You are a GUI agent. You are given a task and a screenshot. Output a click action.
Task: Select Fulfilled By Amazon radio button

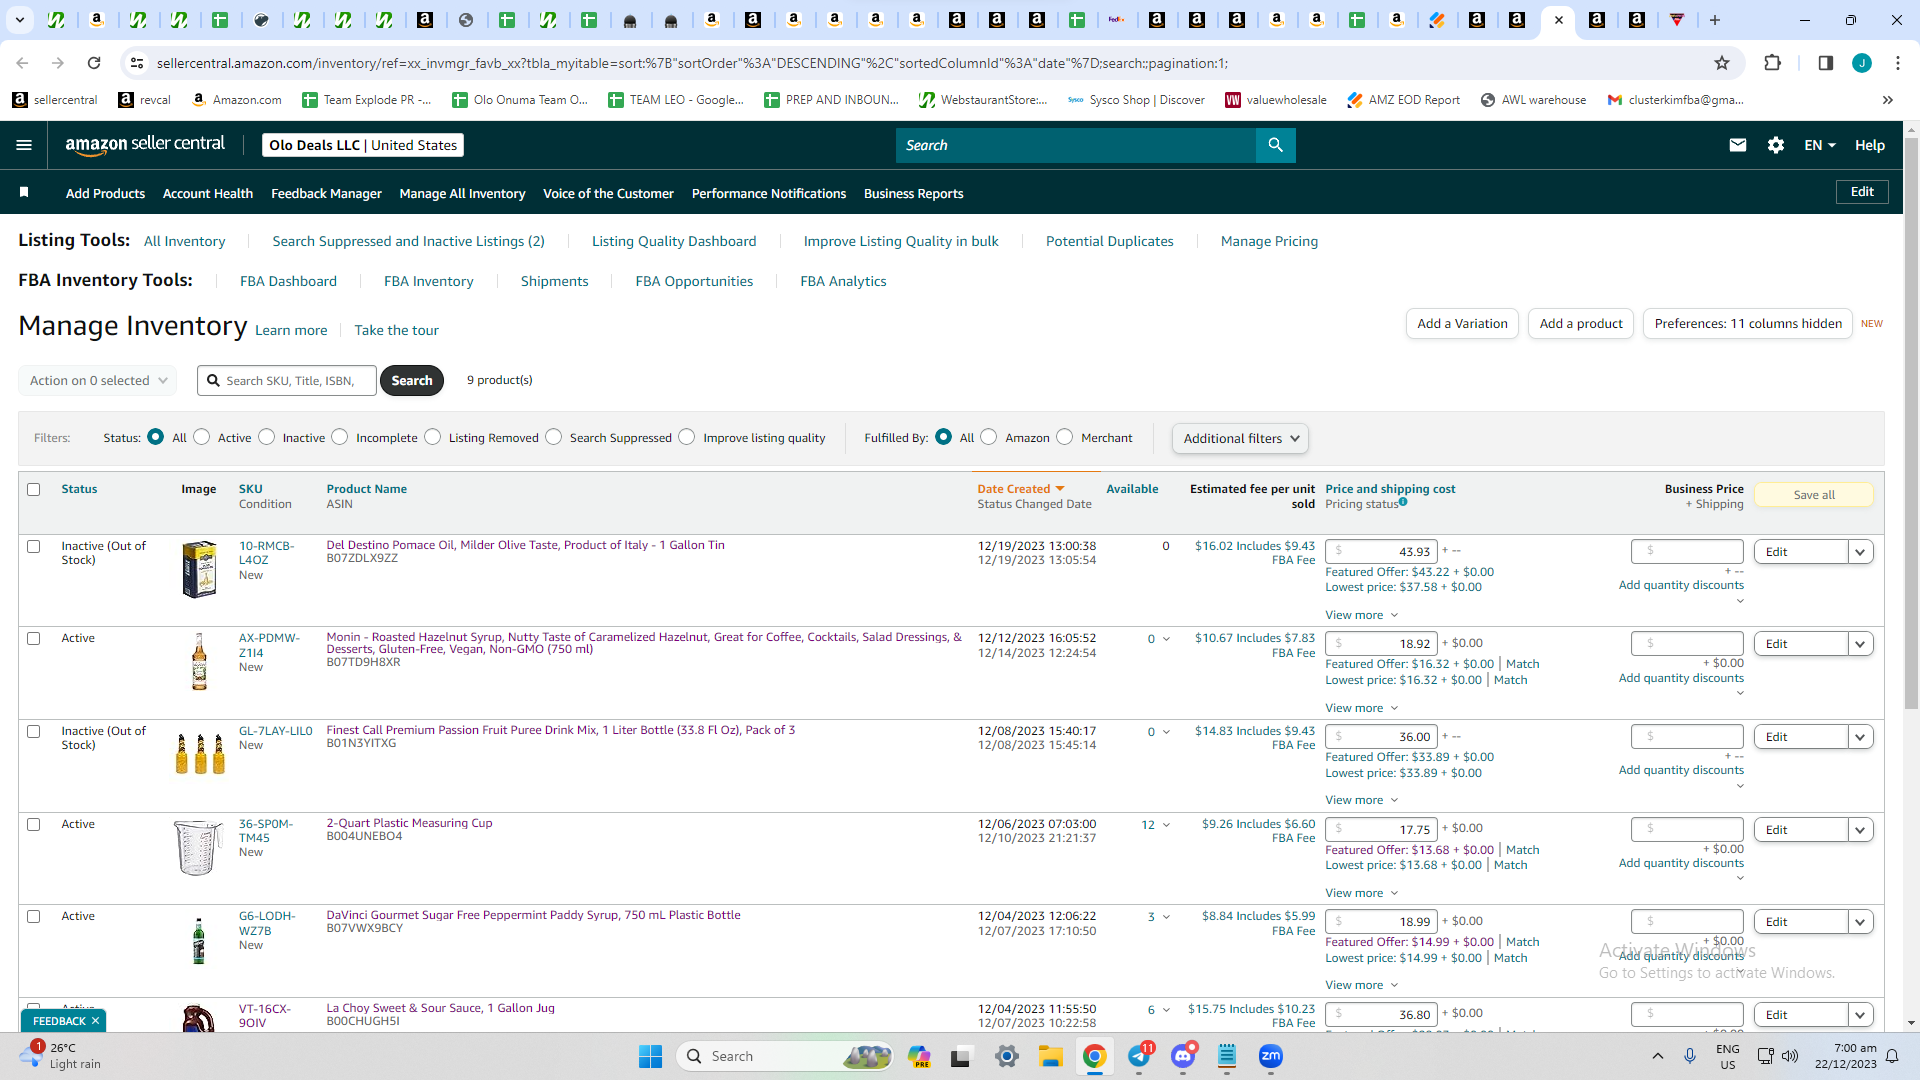989,437
